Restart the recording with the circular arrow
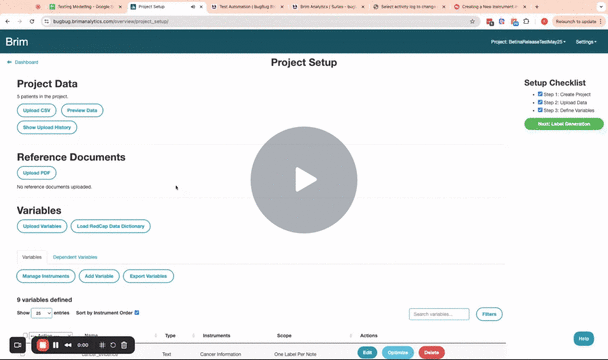This screenshot has width=608, height=360. [x=113, y=345]
